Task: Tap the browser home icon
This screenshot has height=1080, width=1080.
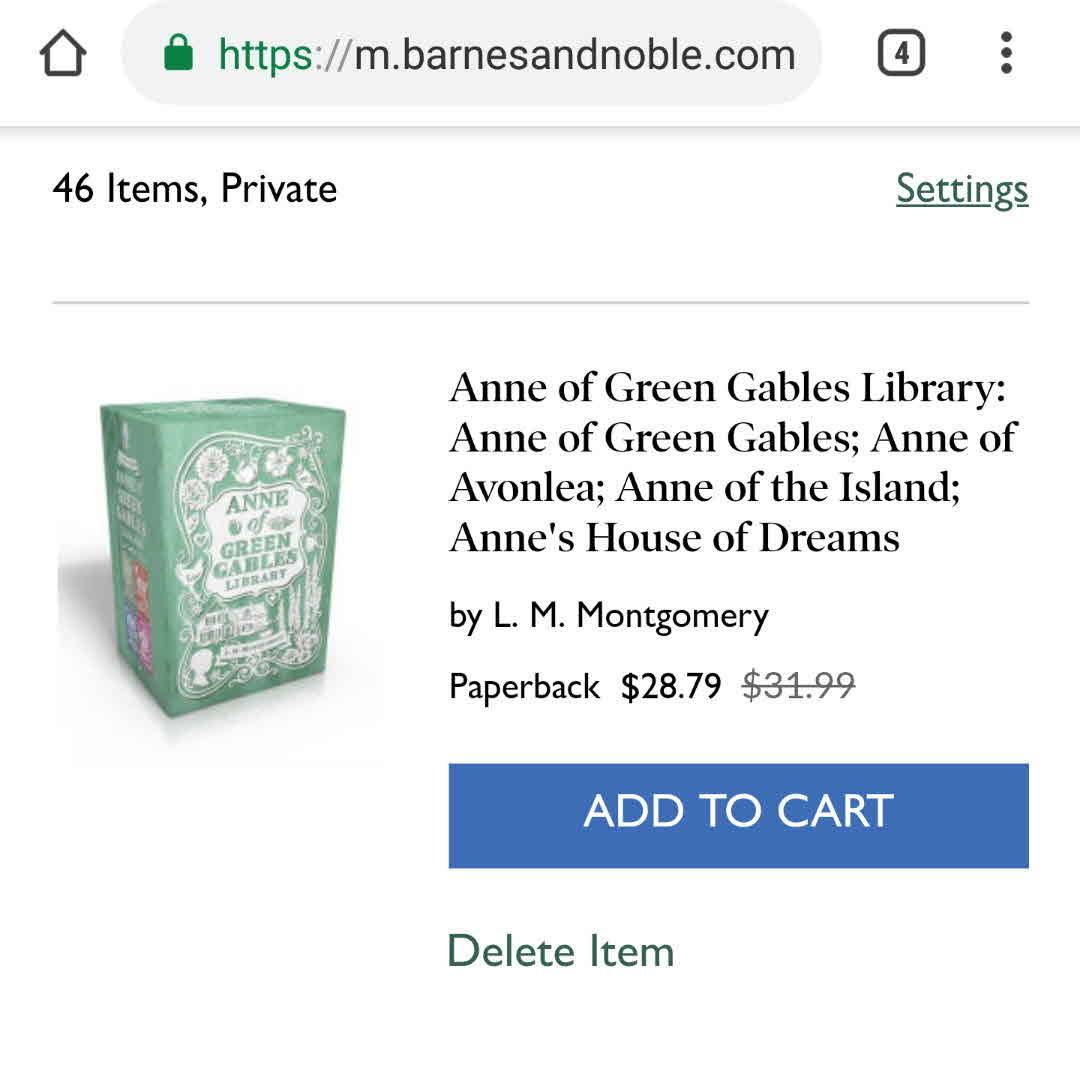Action: tap(63, 53)
